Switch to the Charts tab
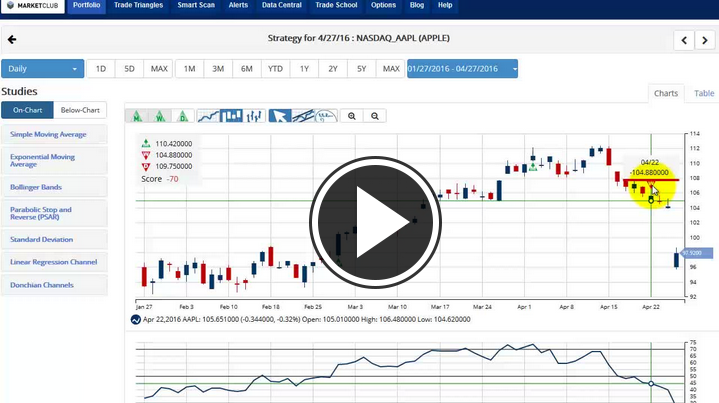This screenshot has width=719, height=403. click(666, 93)
